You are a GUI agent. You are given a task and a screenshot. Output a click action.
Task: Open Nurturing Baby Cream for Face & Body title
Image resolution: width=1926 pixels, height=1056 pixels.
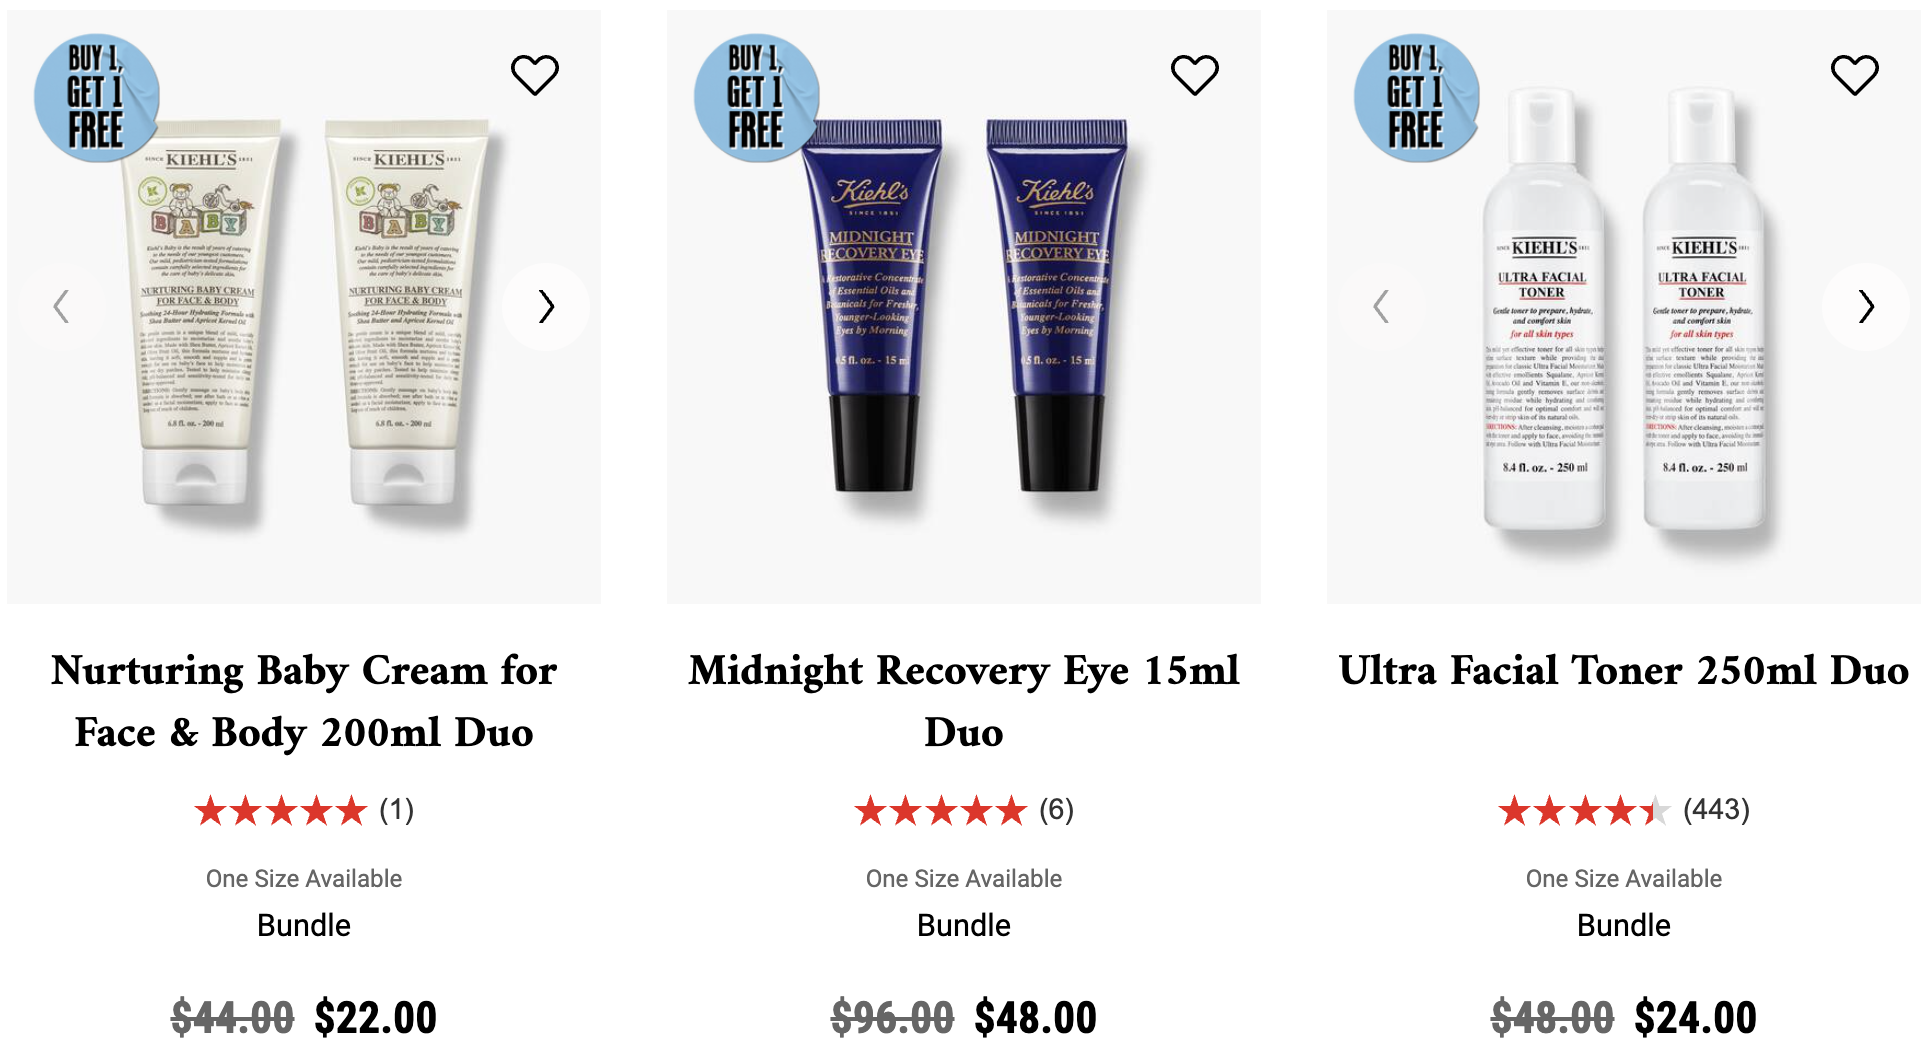click(304, 701)
